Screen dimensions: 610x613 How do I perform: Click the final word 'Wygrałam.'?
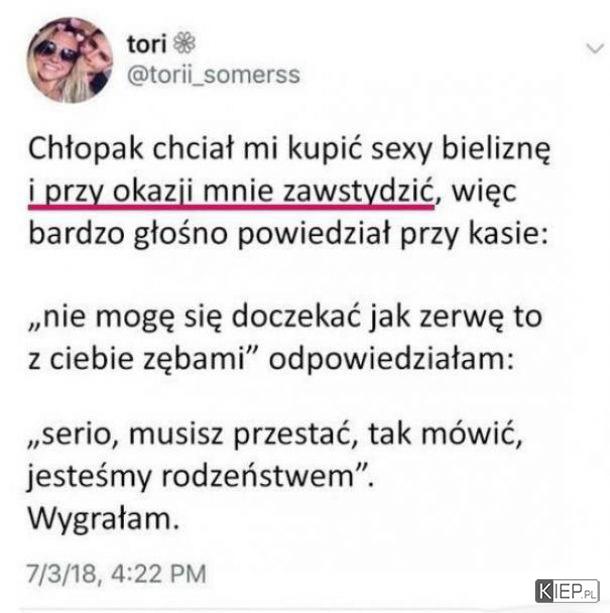tap(104, 519)
